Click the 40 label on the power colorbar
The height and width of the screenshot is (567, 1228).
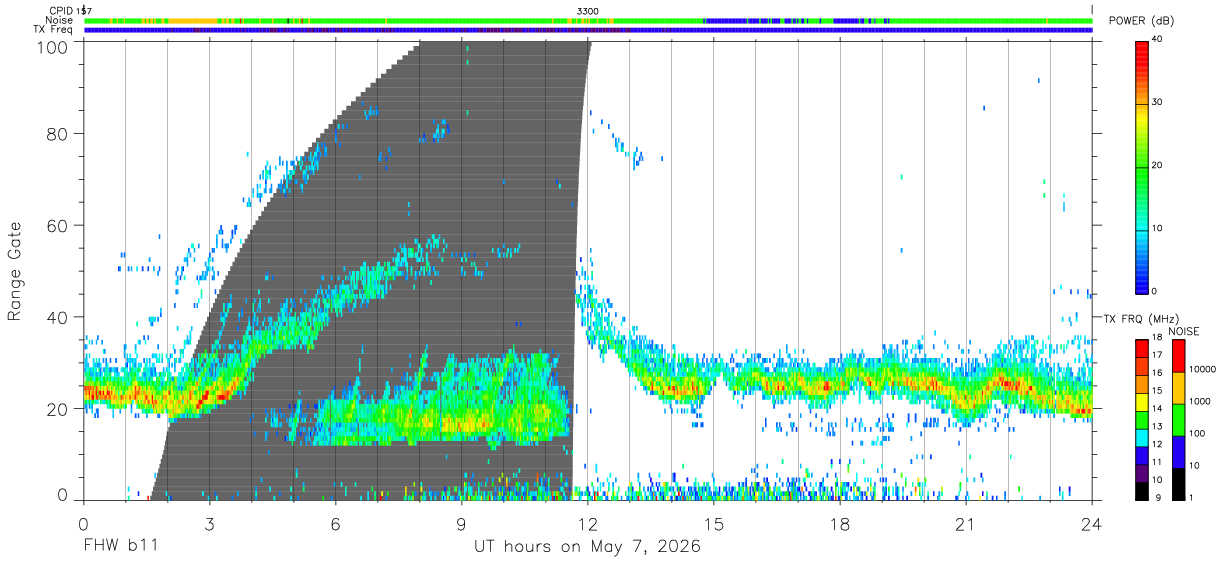tap(1158, 40)
